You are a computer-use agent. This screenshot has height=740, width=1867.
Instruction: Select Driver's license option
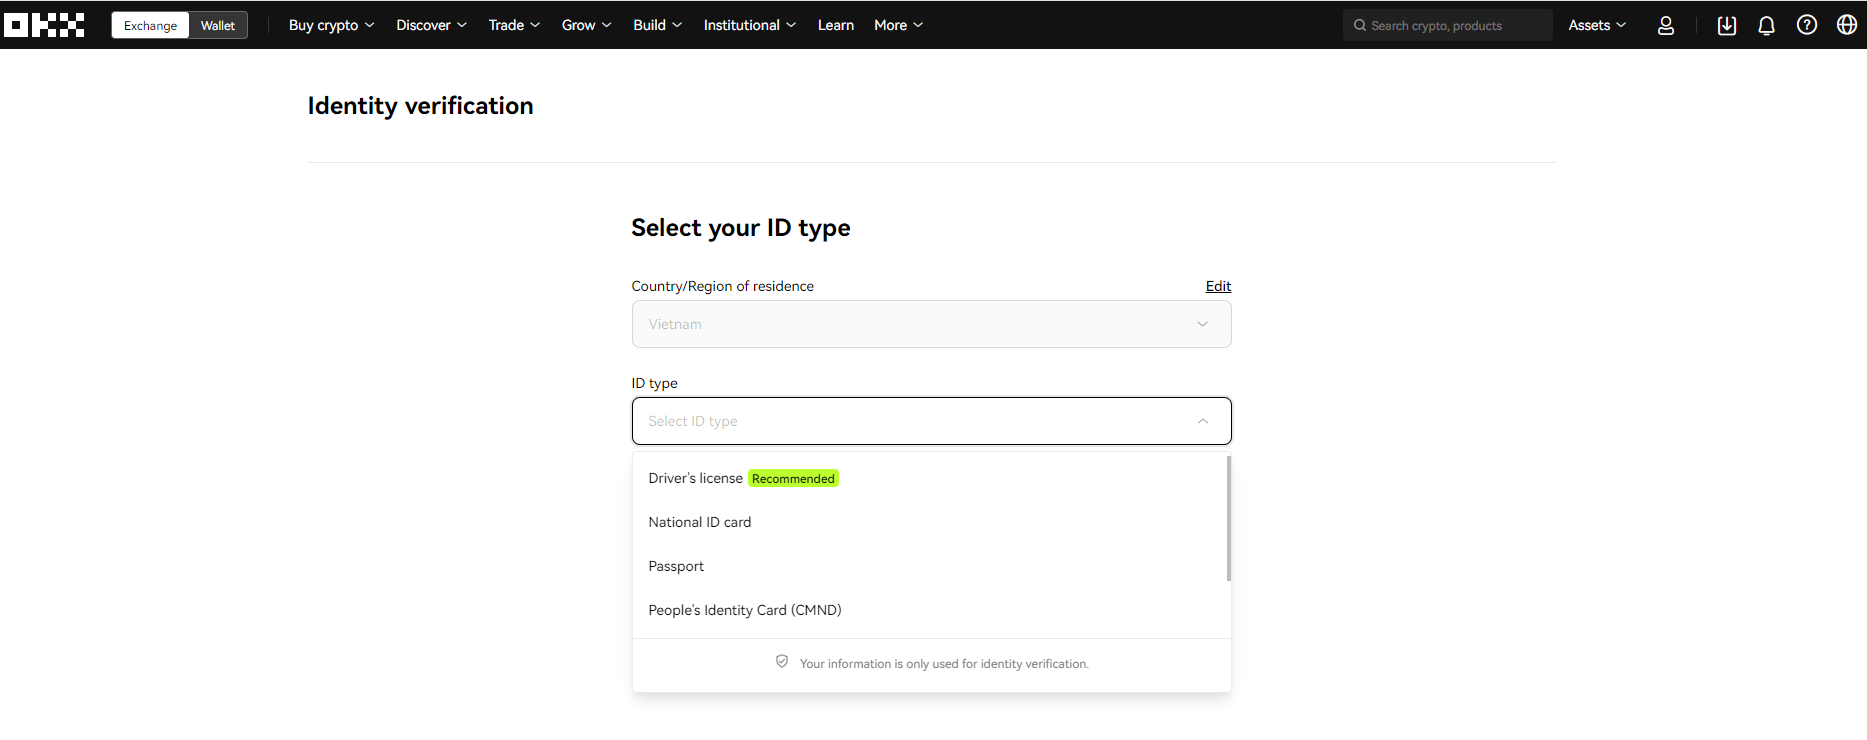point(931,478)
